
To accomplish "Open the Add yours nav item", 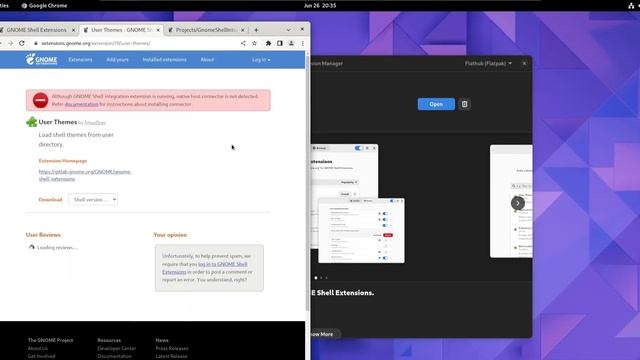I will coord(118,60).
